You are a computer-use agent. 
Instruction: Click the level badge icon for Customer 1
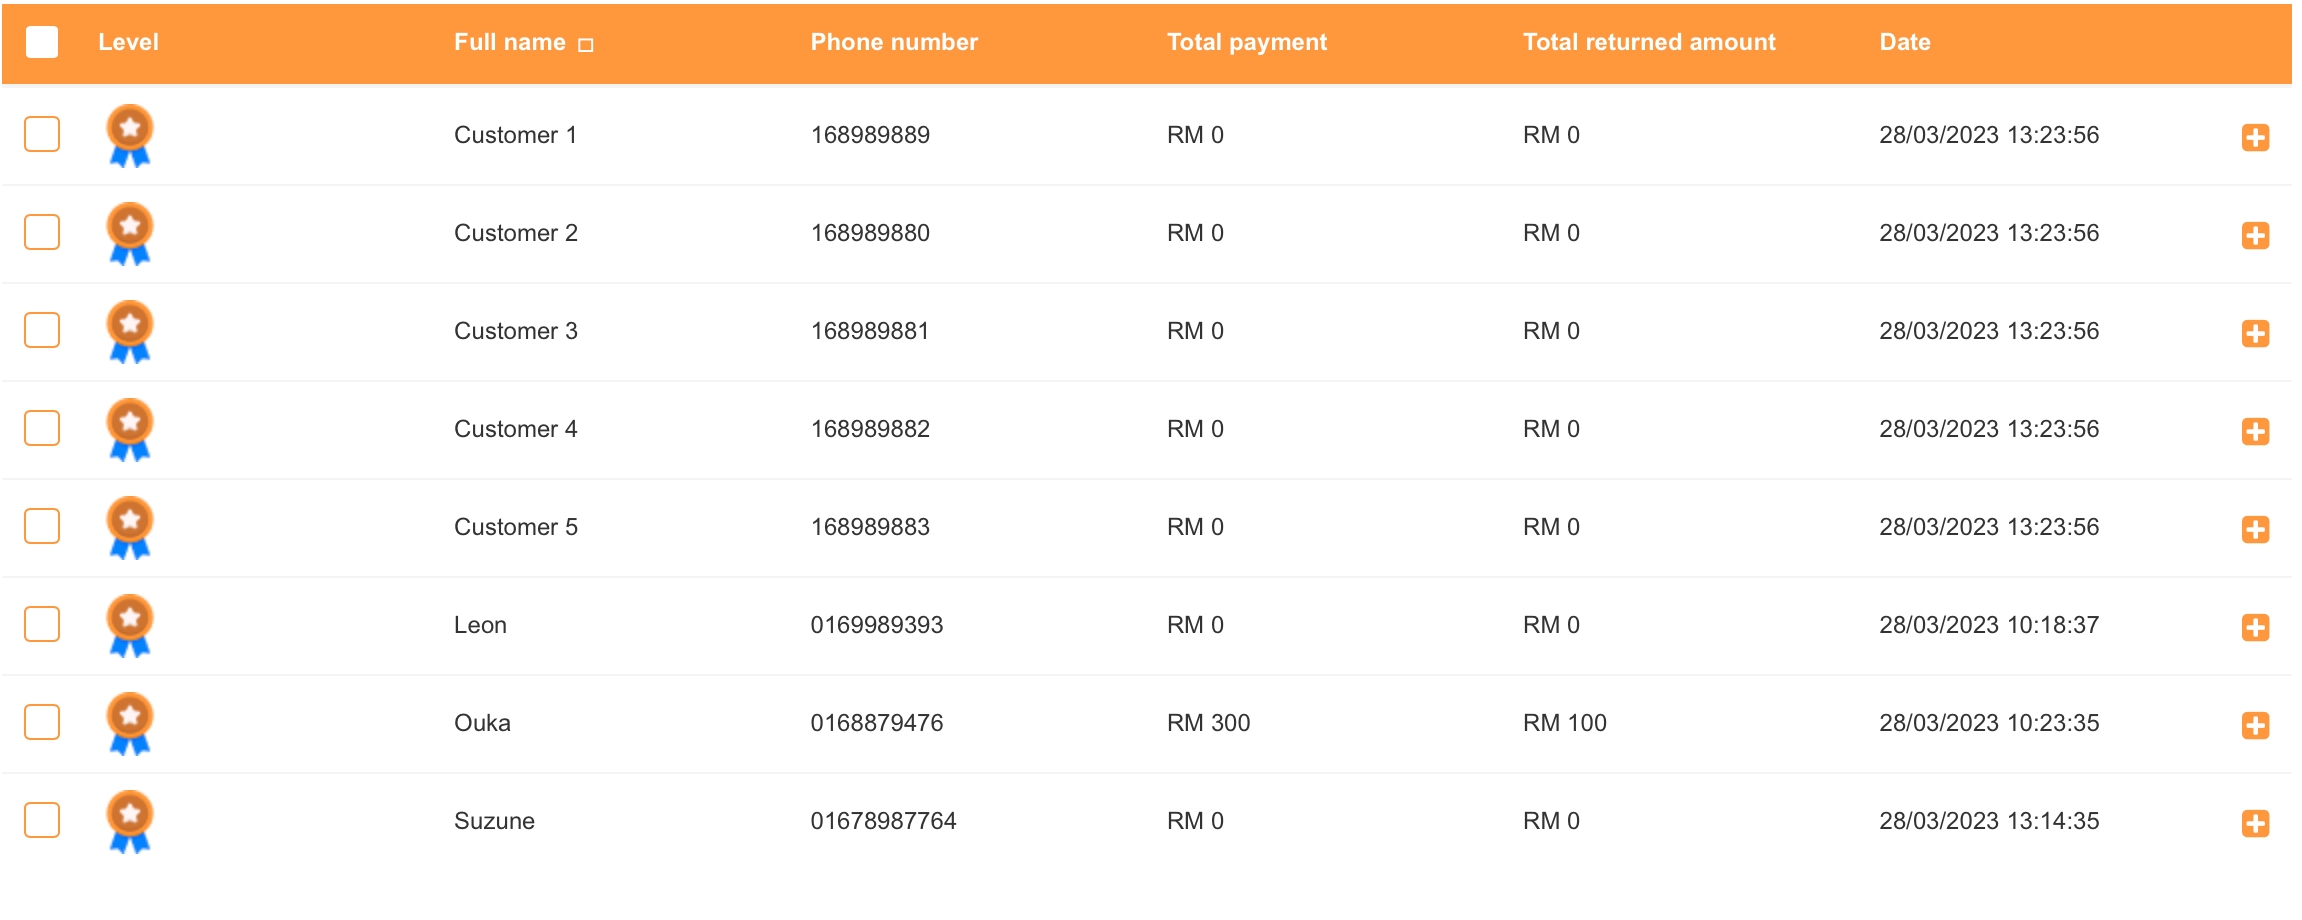[x=129, y=135]
